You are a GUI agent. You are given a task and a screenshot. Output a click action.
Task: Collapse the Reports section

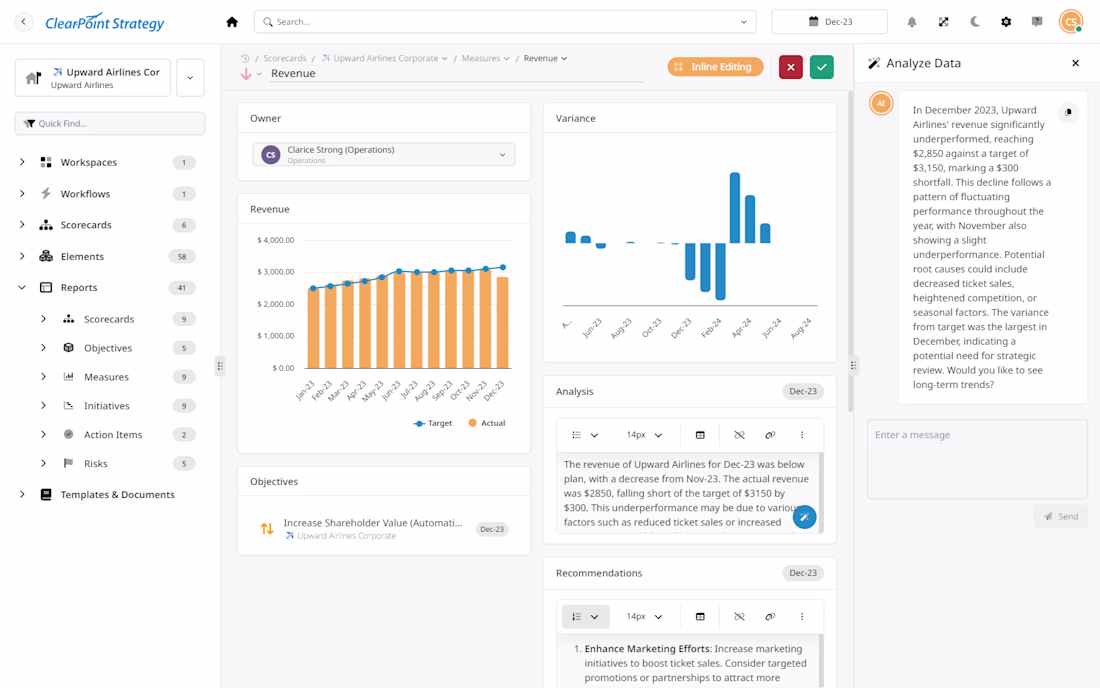[22, 288]
